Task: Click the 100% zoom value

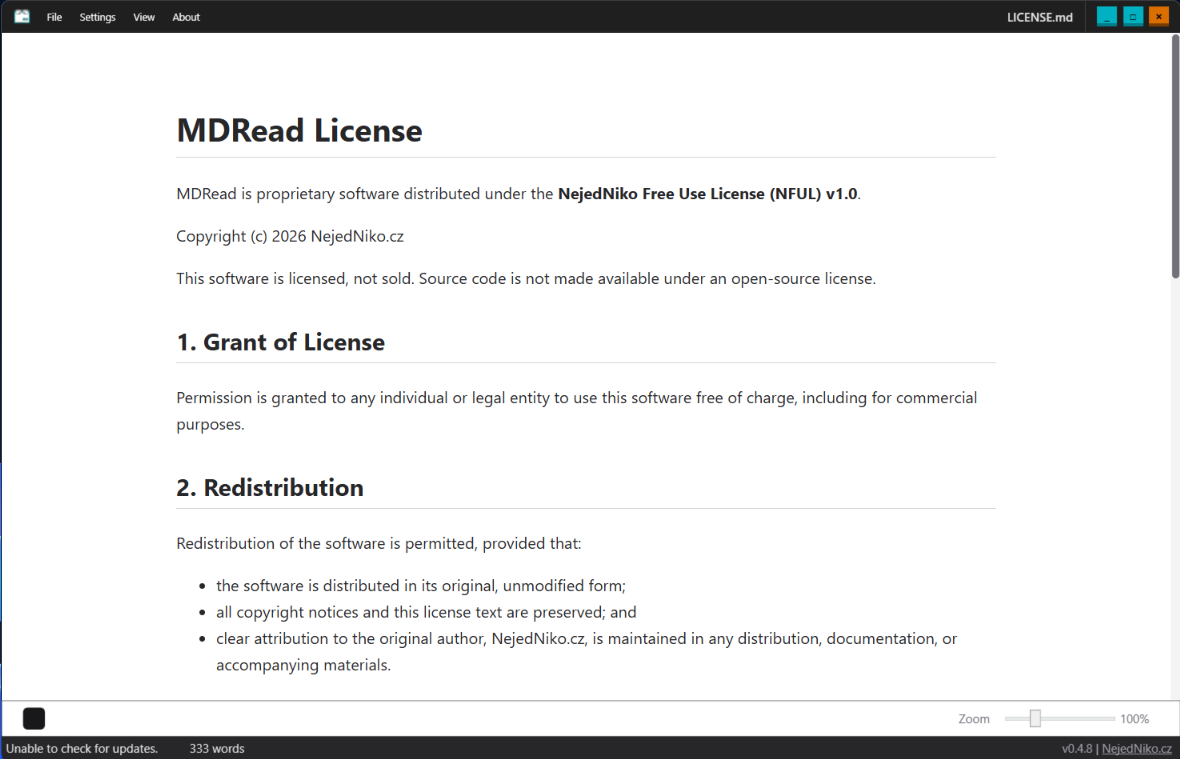Action: point(1134,719)
